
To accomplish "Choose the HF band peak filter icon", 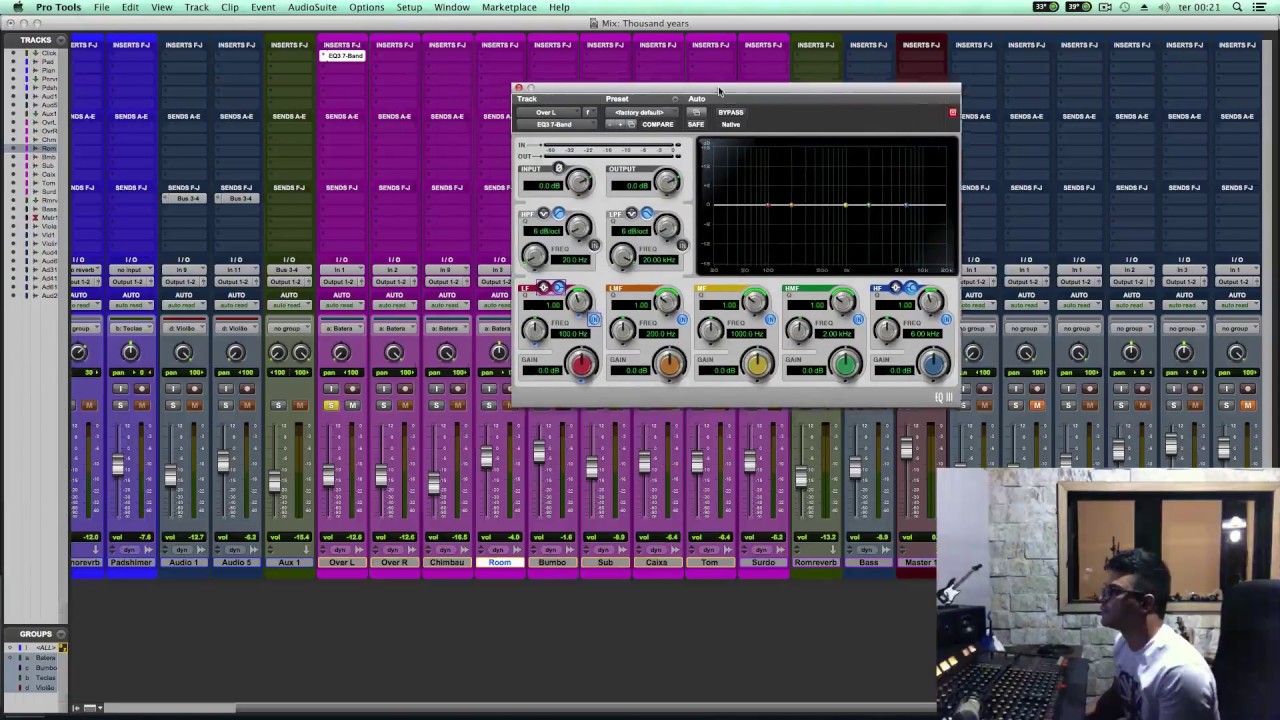I will pos(895,287).
